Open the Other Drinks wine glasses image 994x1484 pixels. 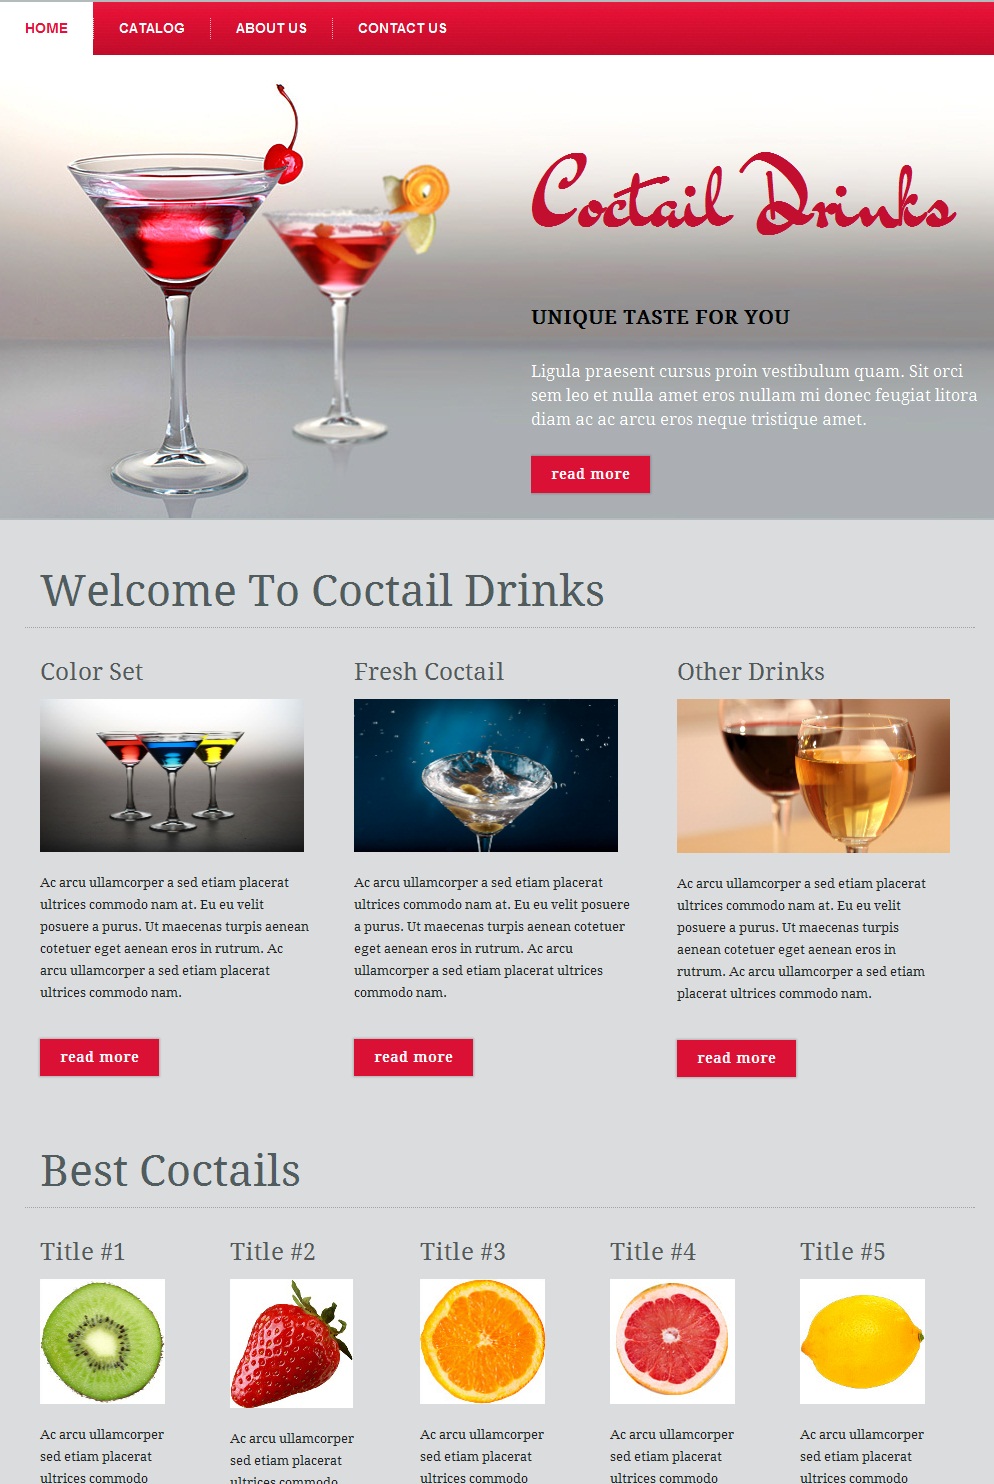point(813,776)
